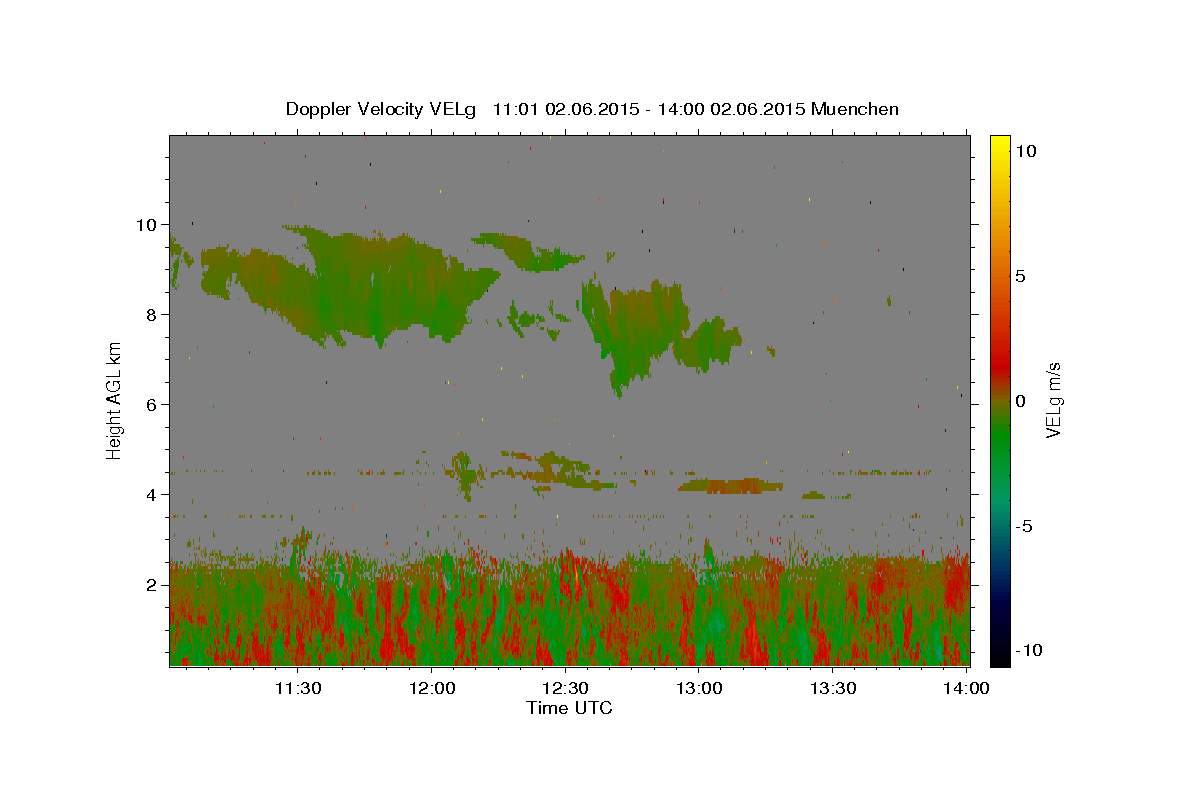The width and height of the screenshot is (1200, 800).
Task: Click the 'VELg m/s' colorbar label
Action: (x=1053, y=400)
